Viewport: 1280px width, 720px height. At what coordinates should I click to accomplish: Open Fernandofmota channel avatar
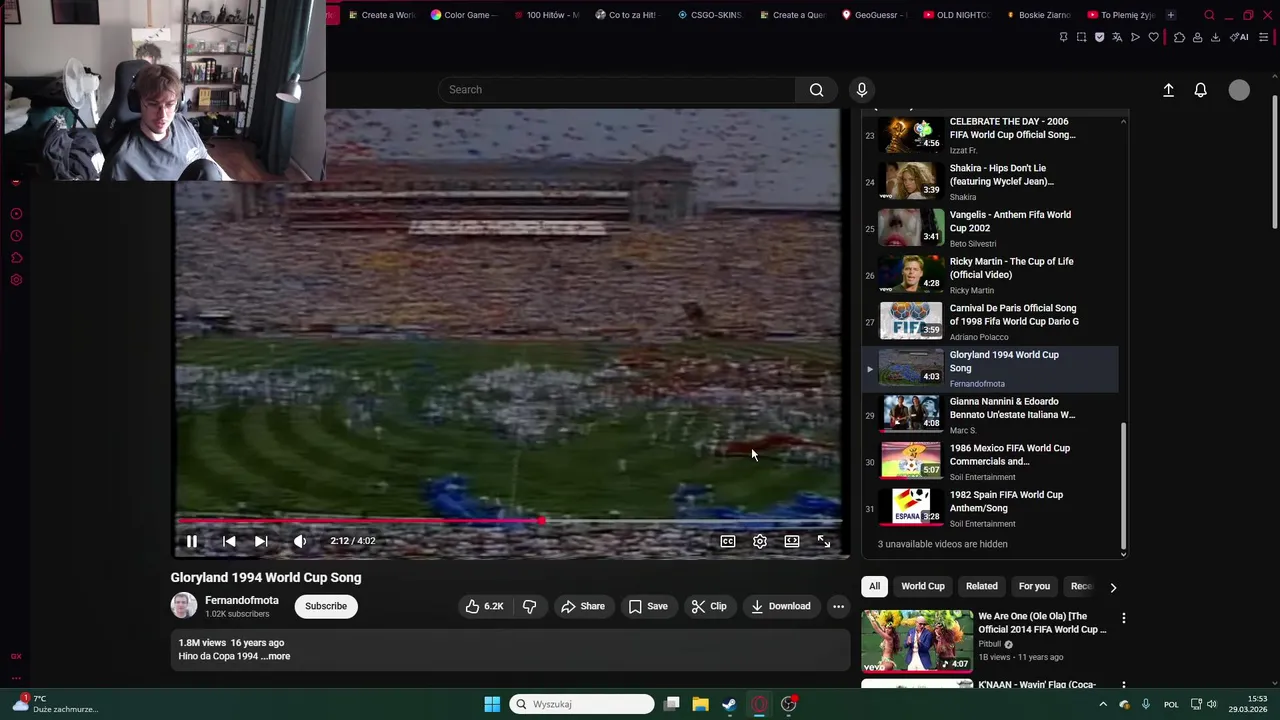[x=184, y=606]
